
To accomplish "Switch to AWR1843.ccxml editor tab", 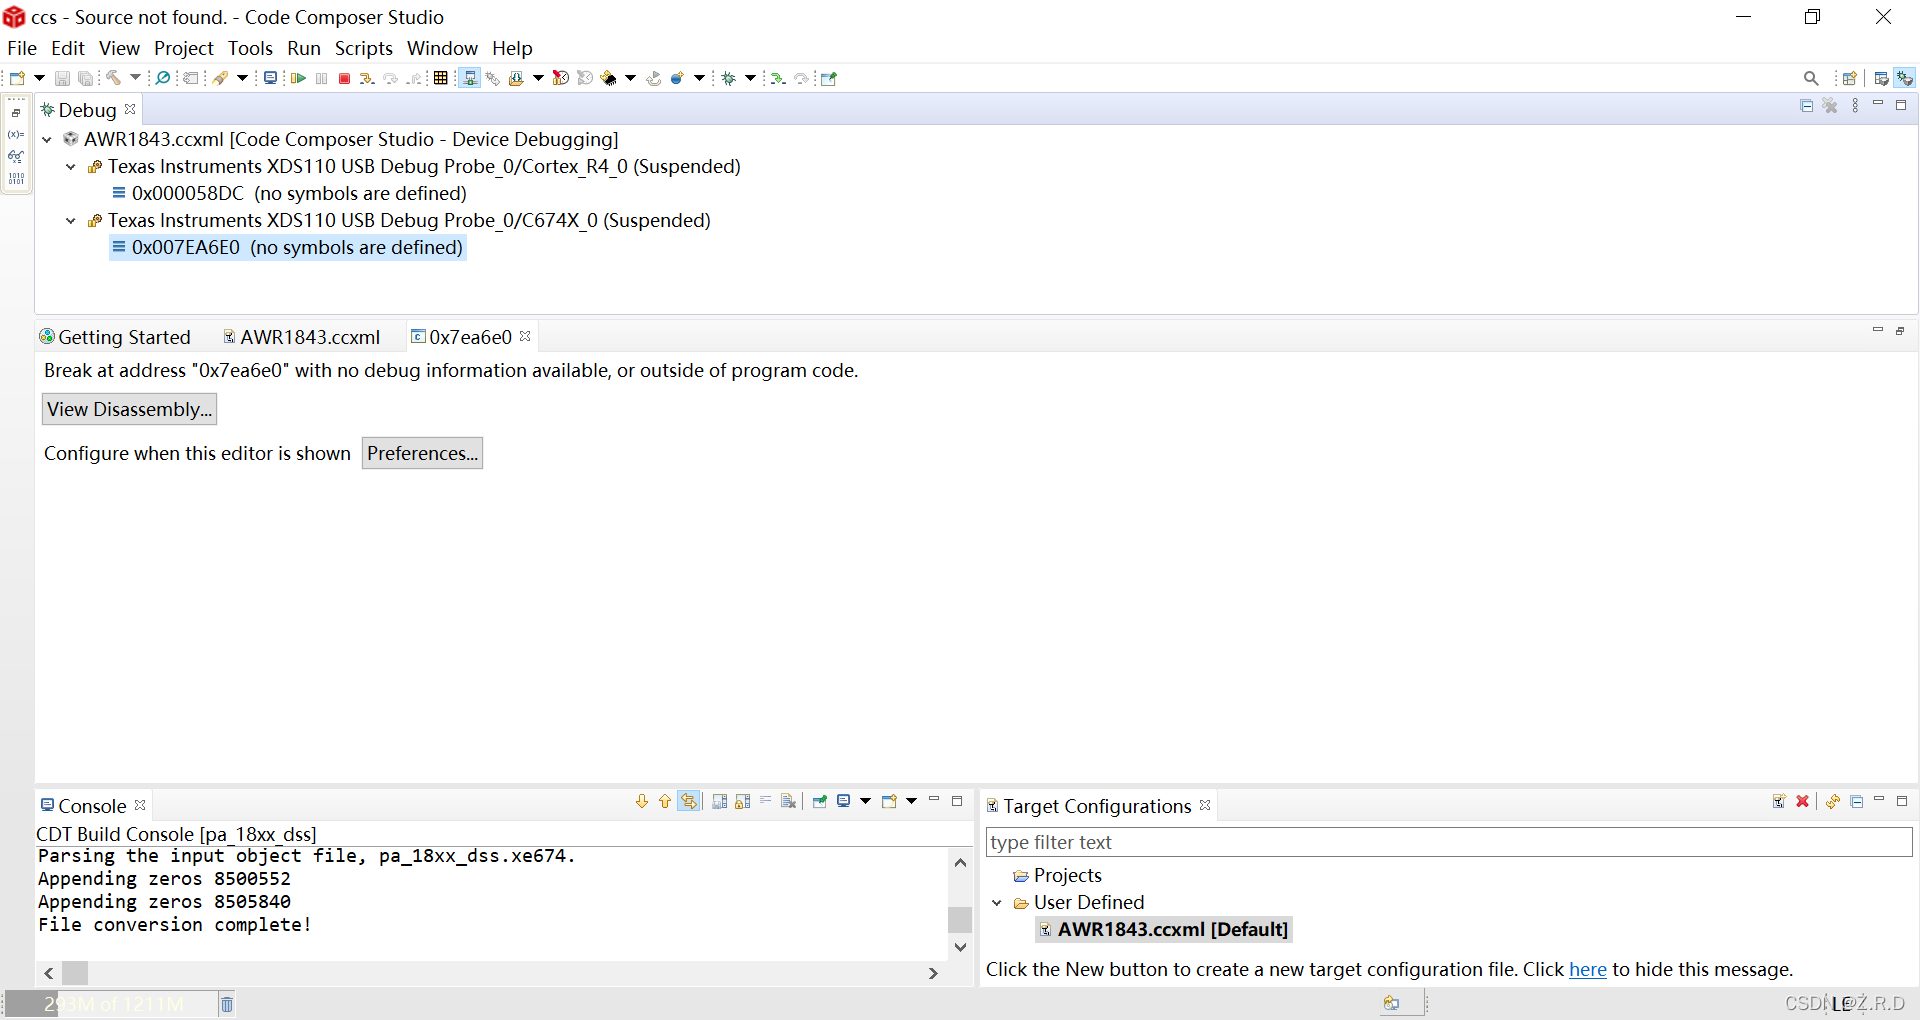I will pyautogui.click(x=301, y=337).
